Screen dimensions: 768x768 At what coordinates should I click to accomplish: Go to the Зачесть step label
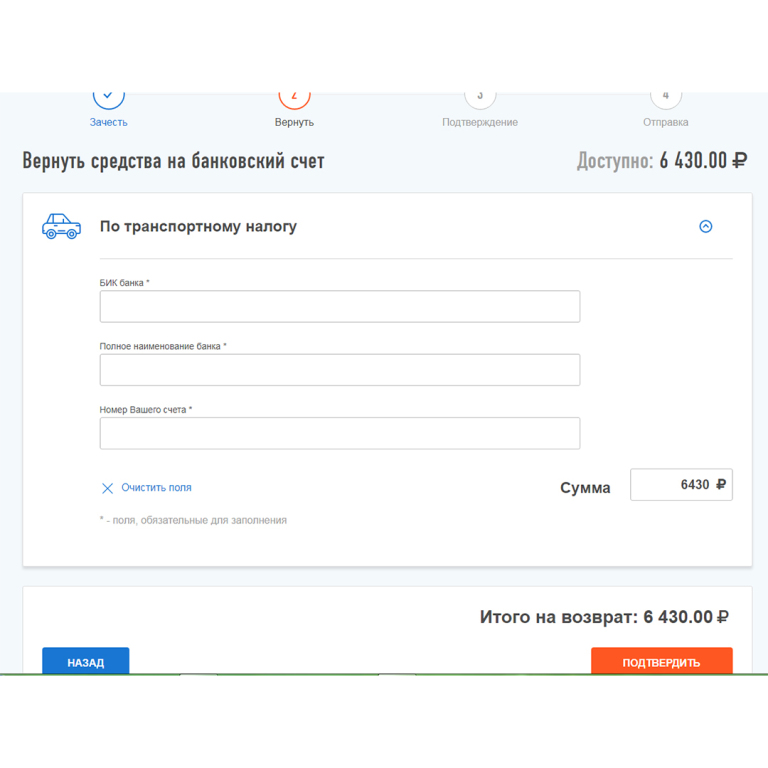(109, 122)
